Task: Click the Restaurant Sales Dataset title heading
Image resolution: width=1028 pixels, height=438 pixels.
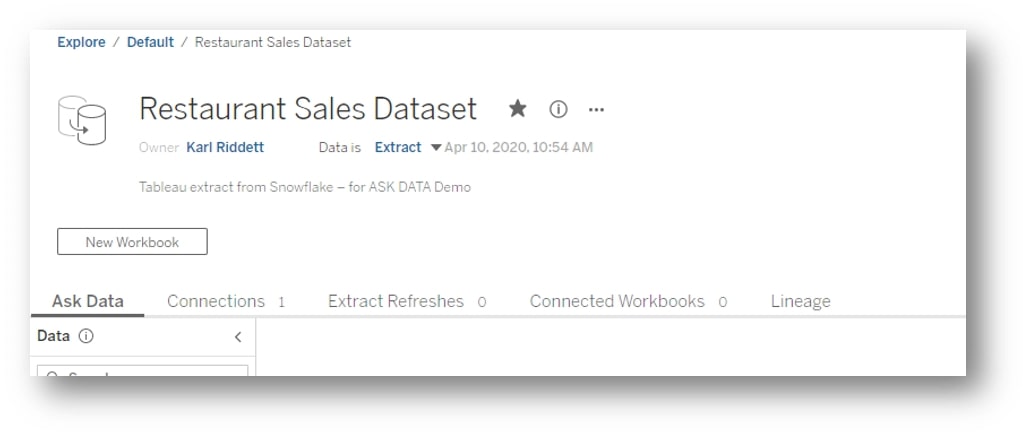Action: [308, 108]
